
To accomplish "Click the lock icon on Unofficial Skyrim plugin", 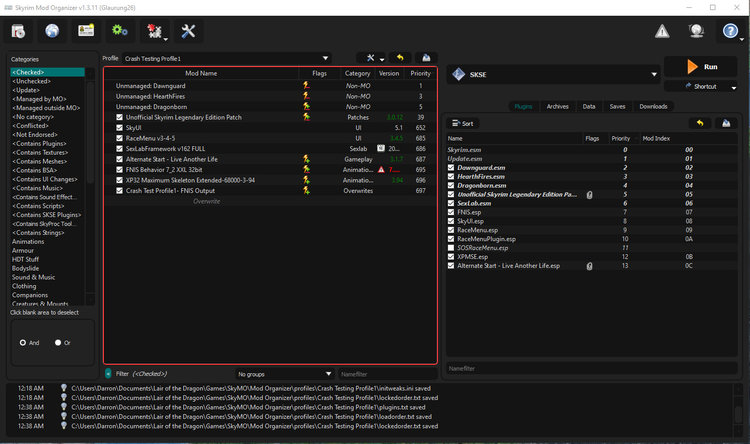I will [x=589, y=195].
